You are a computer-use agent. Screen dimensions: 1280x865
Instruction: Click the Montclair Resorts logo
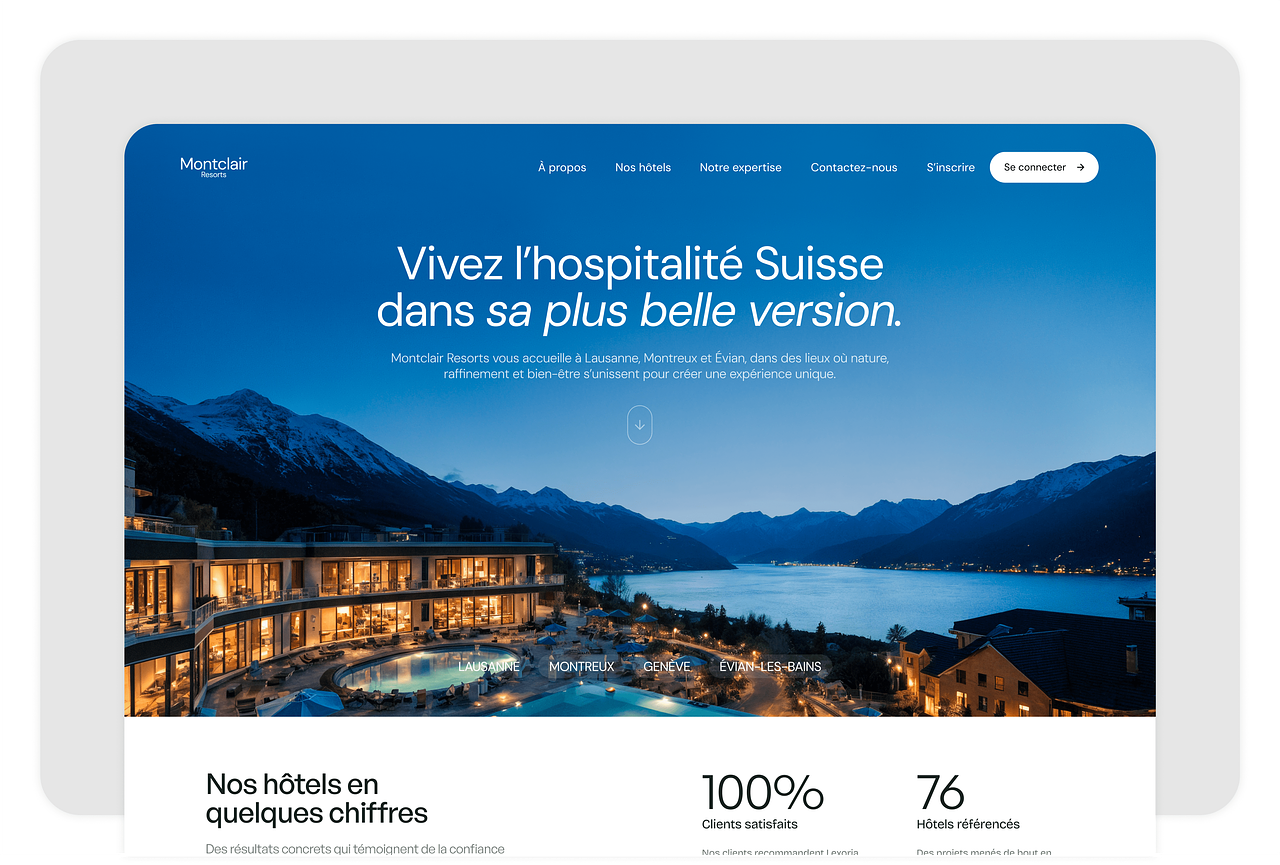[214, 167]
